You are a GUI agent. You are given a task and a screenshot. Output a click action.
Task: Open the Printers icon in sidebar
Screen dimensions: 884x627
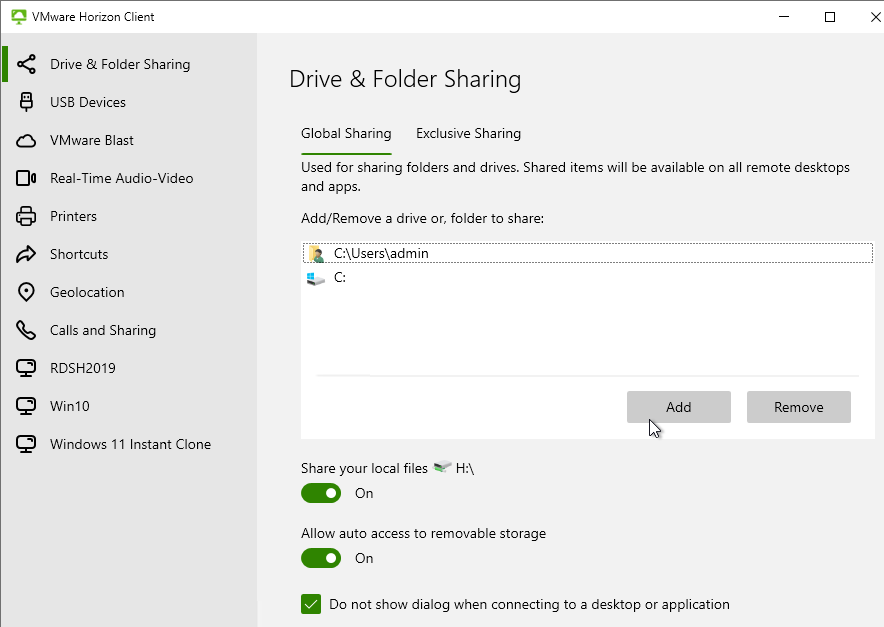tap(26, 217)
